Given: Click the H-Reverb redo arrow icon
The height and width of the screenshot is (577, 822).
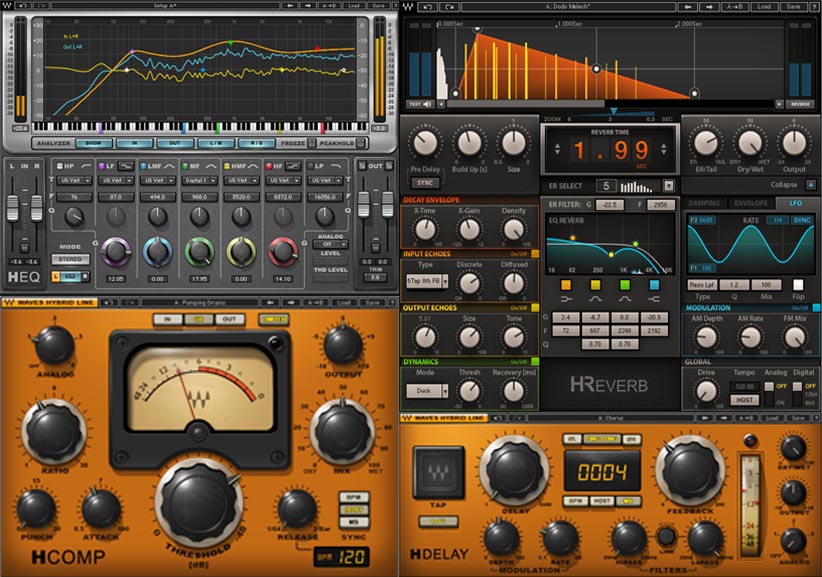Looking at the screenshot, I should point(449,7).
